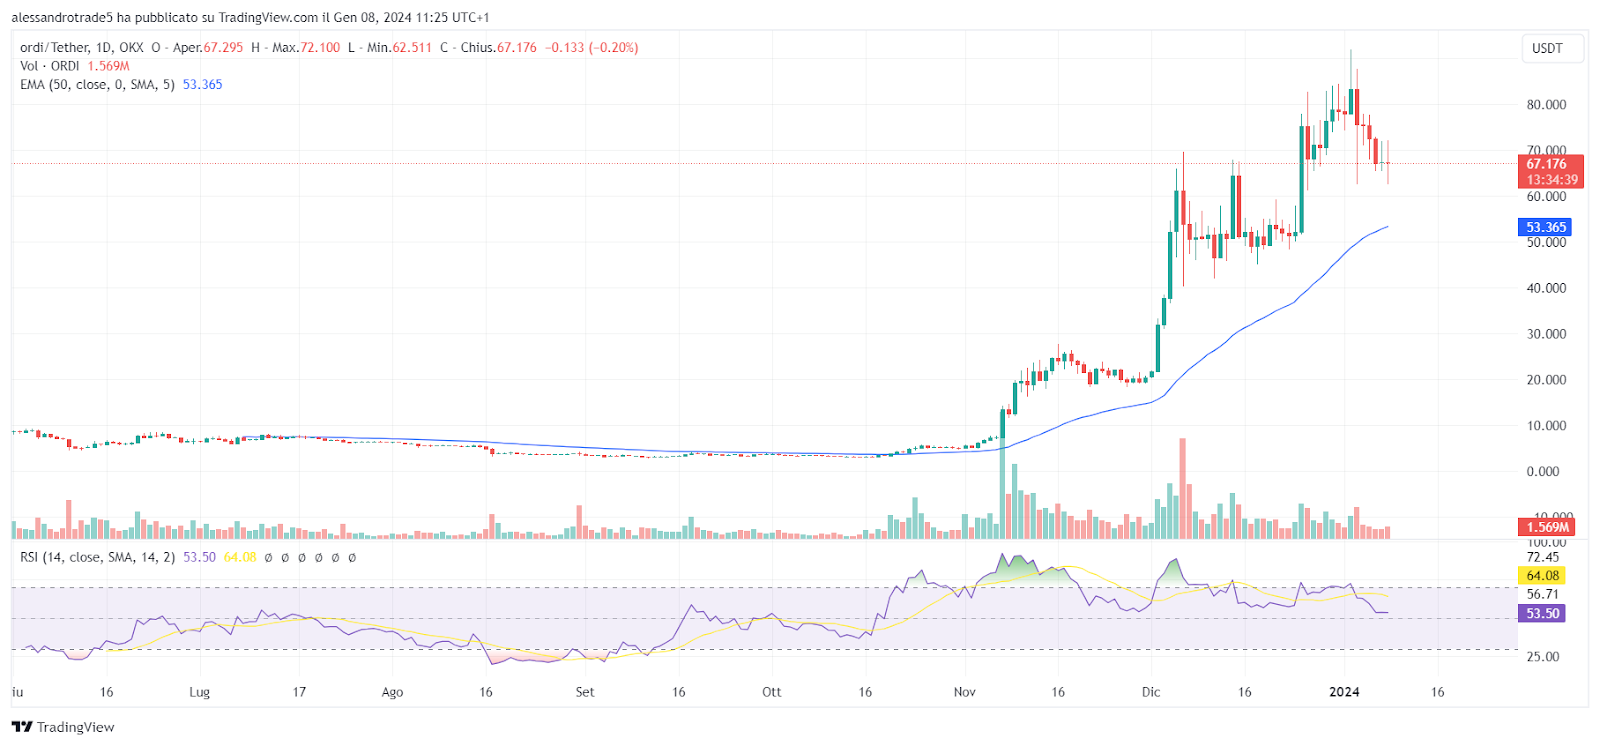Click the 30.000 price scale label

(x=1546, y=334)
